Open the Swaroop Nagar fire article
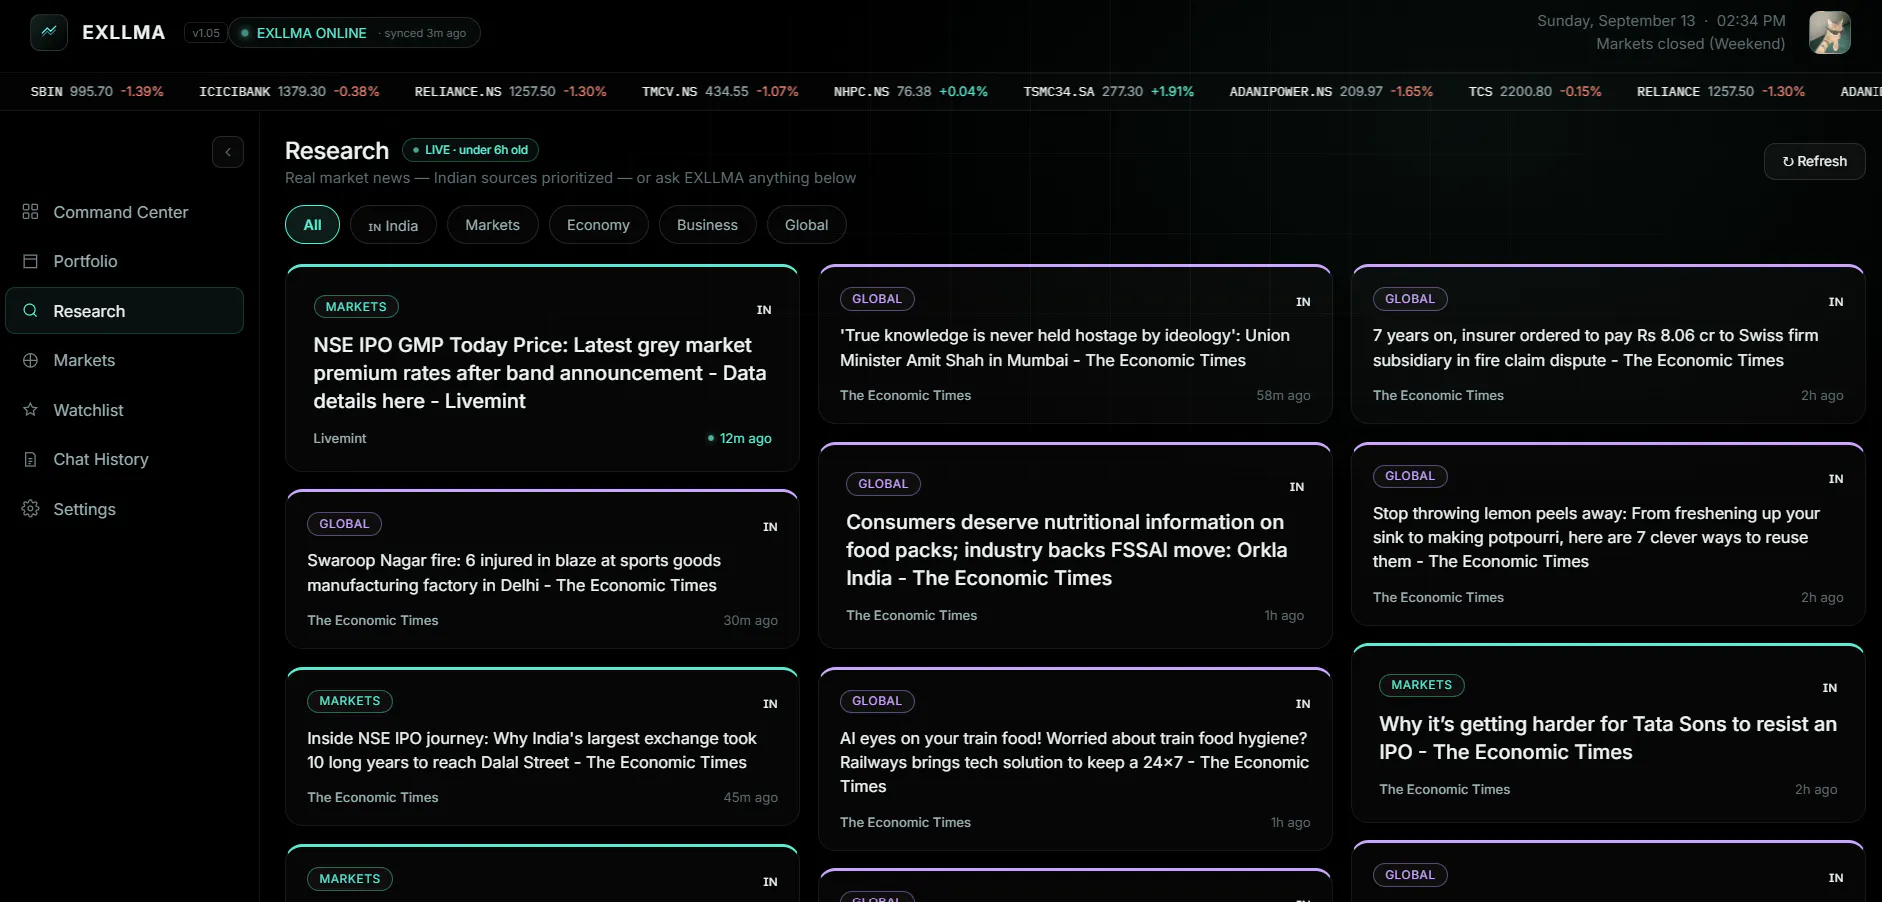Viewport: 1882px width, 902px height. pyautogui.click(x=542, y=569)
